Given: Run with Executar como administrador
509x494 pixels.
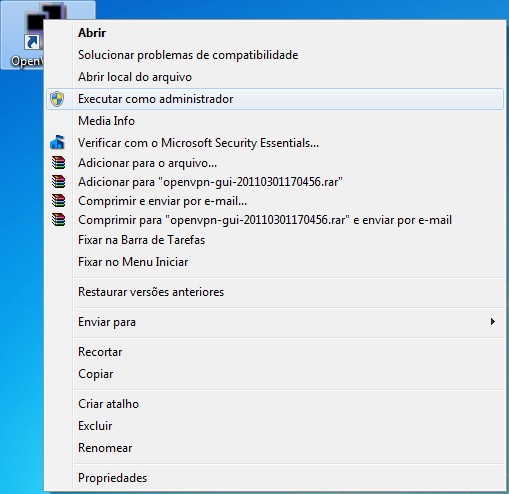Looking at the screenshot, I should (275, 99).
